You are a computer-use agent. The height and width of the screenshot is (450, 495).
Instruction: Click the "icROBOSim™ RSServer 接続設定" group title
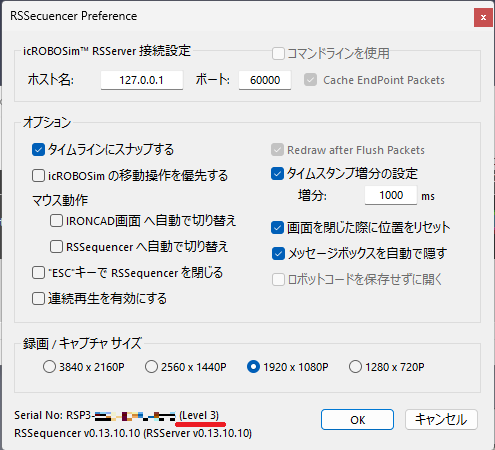pos(107,51)
